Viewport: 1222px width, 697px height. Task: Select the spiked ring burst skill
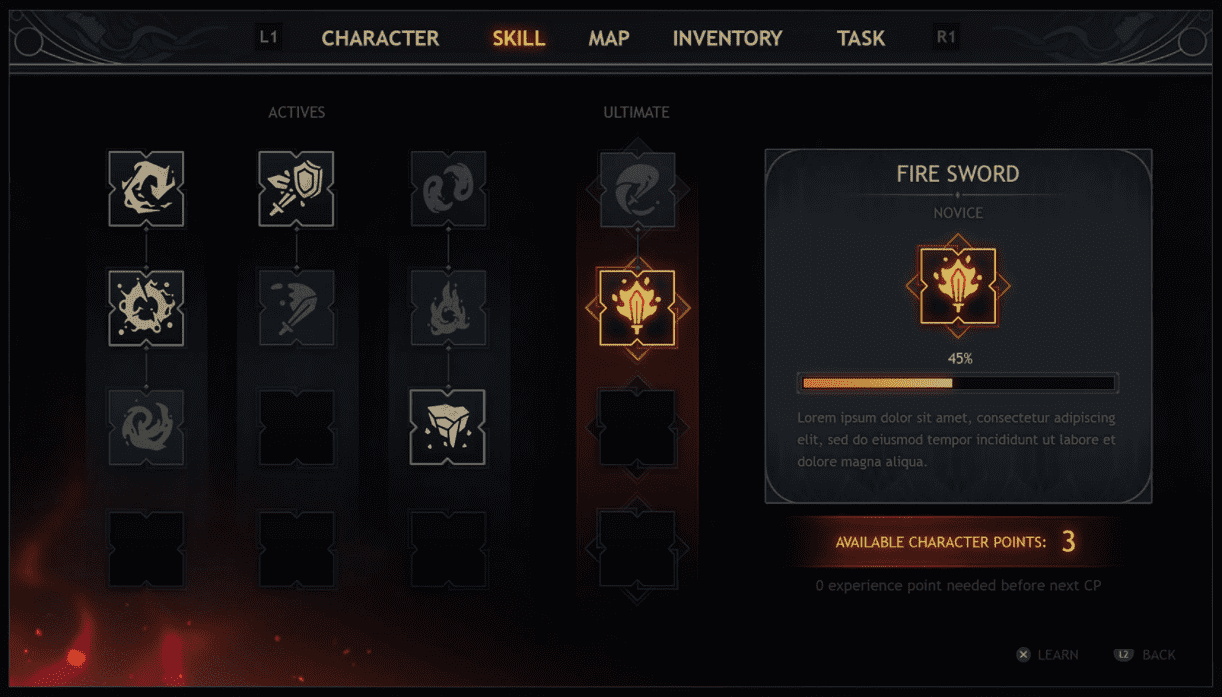coord(146,308)
